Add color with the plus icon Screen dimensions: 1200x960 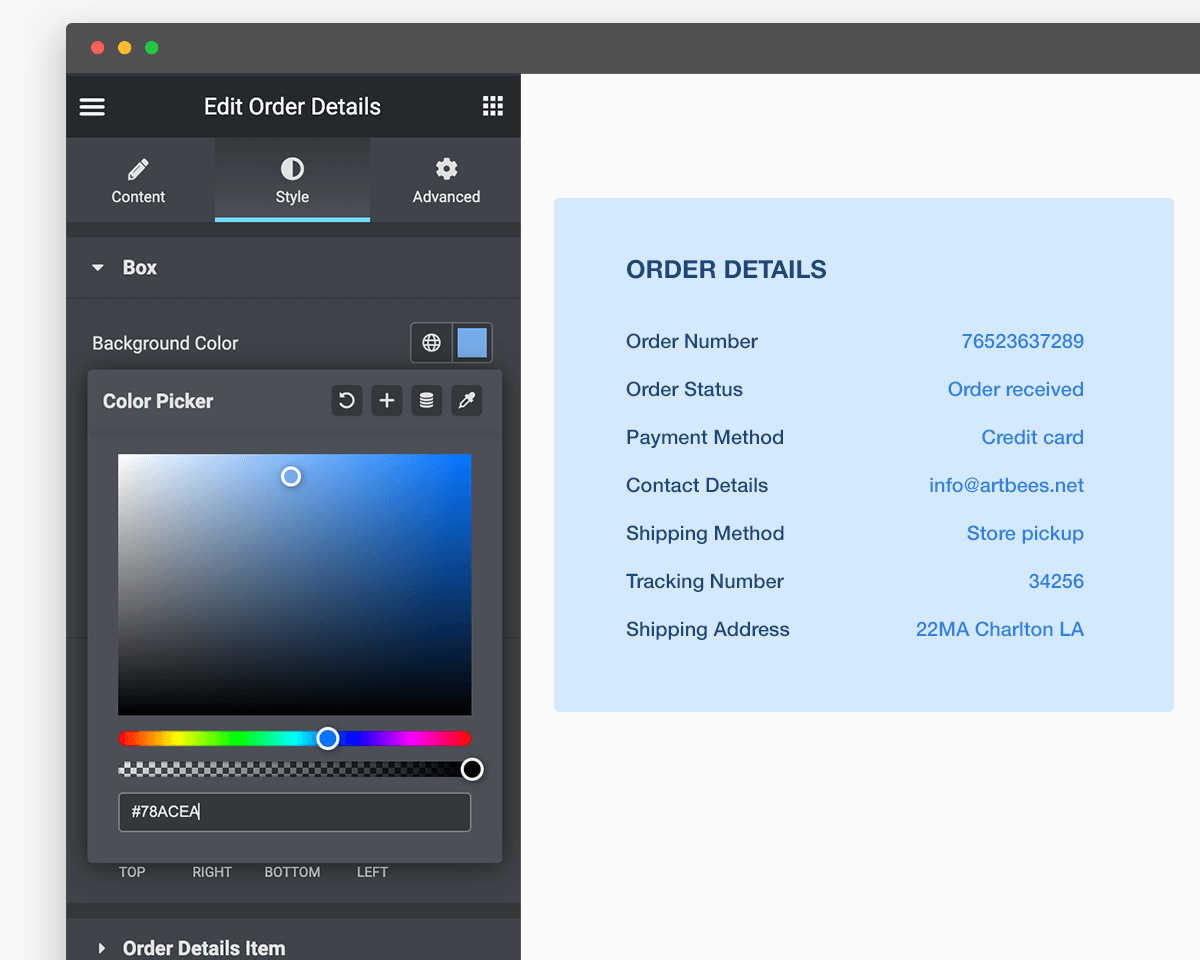click(x=387, y=401)
